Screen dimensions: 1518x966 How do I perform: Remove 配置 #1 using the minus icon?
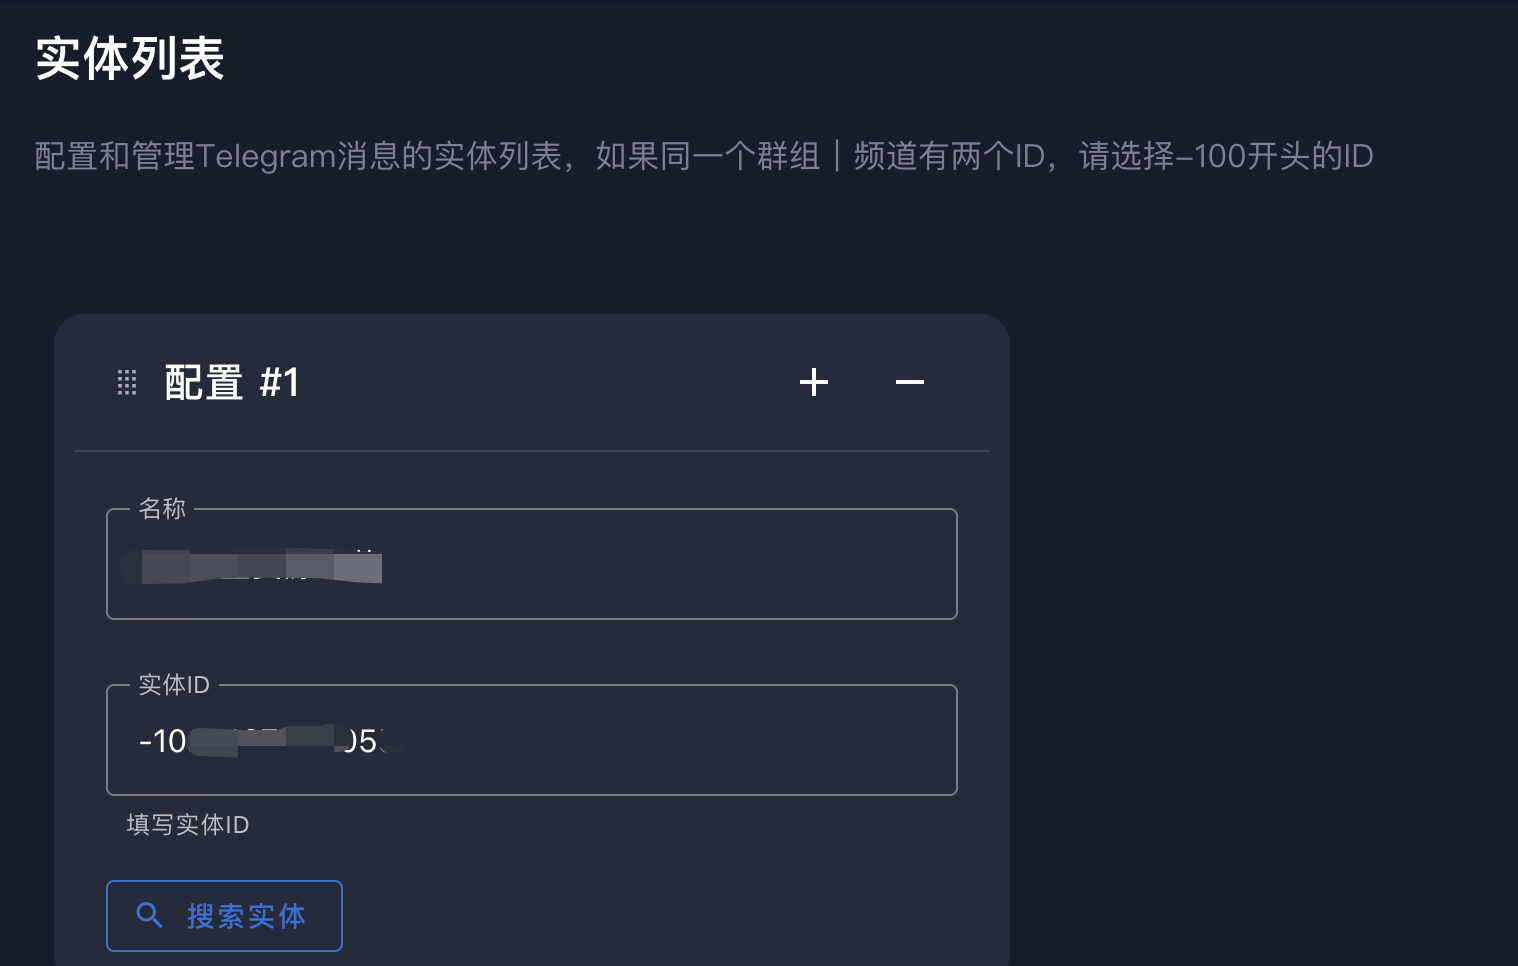[909, 382]
